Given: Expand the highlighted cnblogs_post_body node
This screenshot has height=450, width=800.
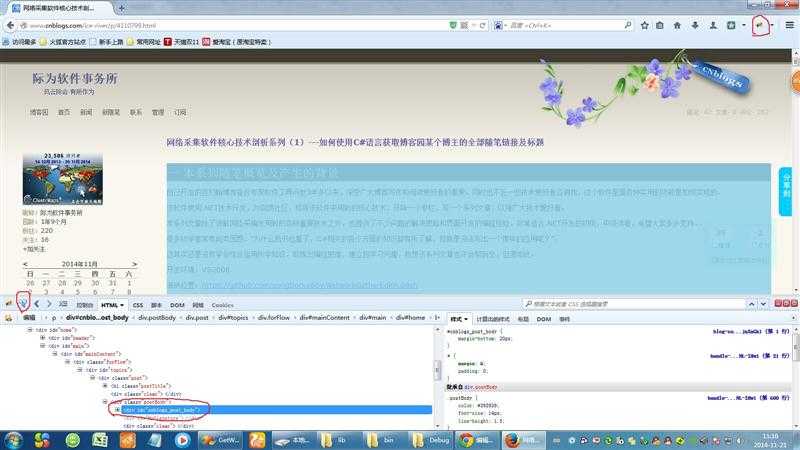Looking at the screenshot, I should point(117,410).
